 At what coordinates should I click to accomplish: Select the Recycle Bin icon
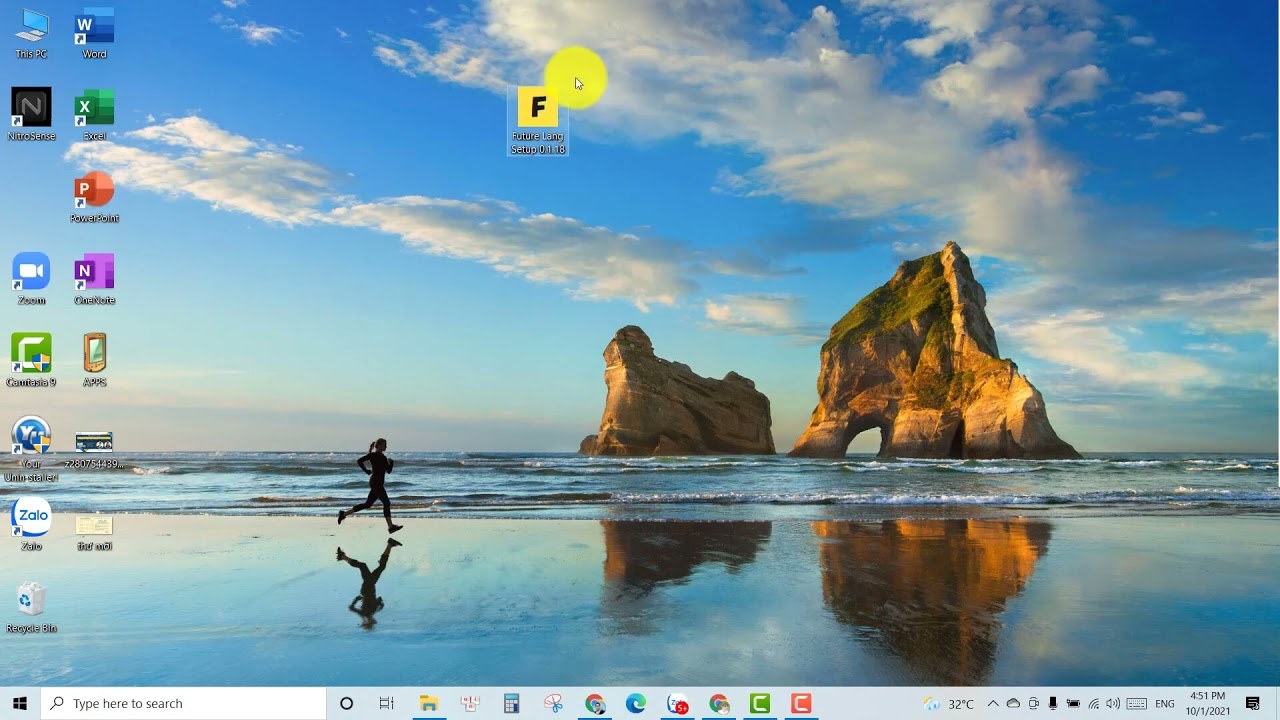pos(31,608)
